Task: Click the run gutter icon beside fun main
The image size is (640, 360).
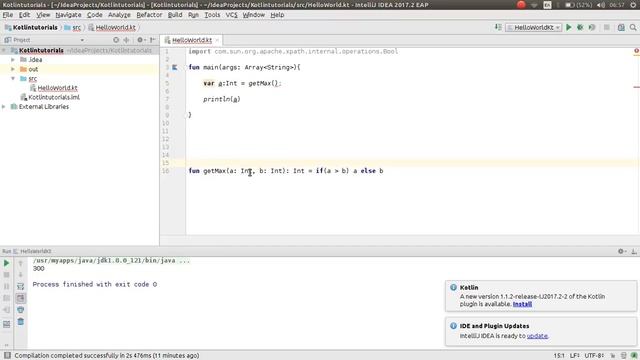Action: 174,67
